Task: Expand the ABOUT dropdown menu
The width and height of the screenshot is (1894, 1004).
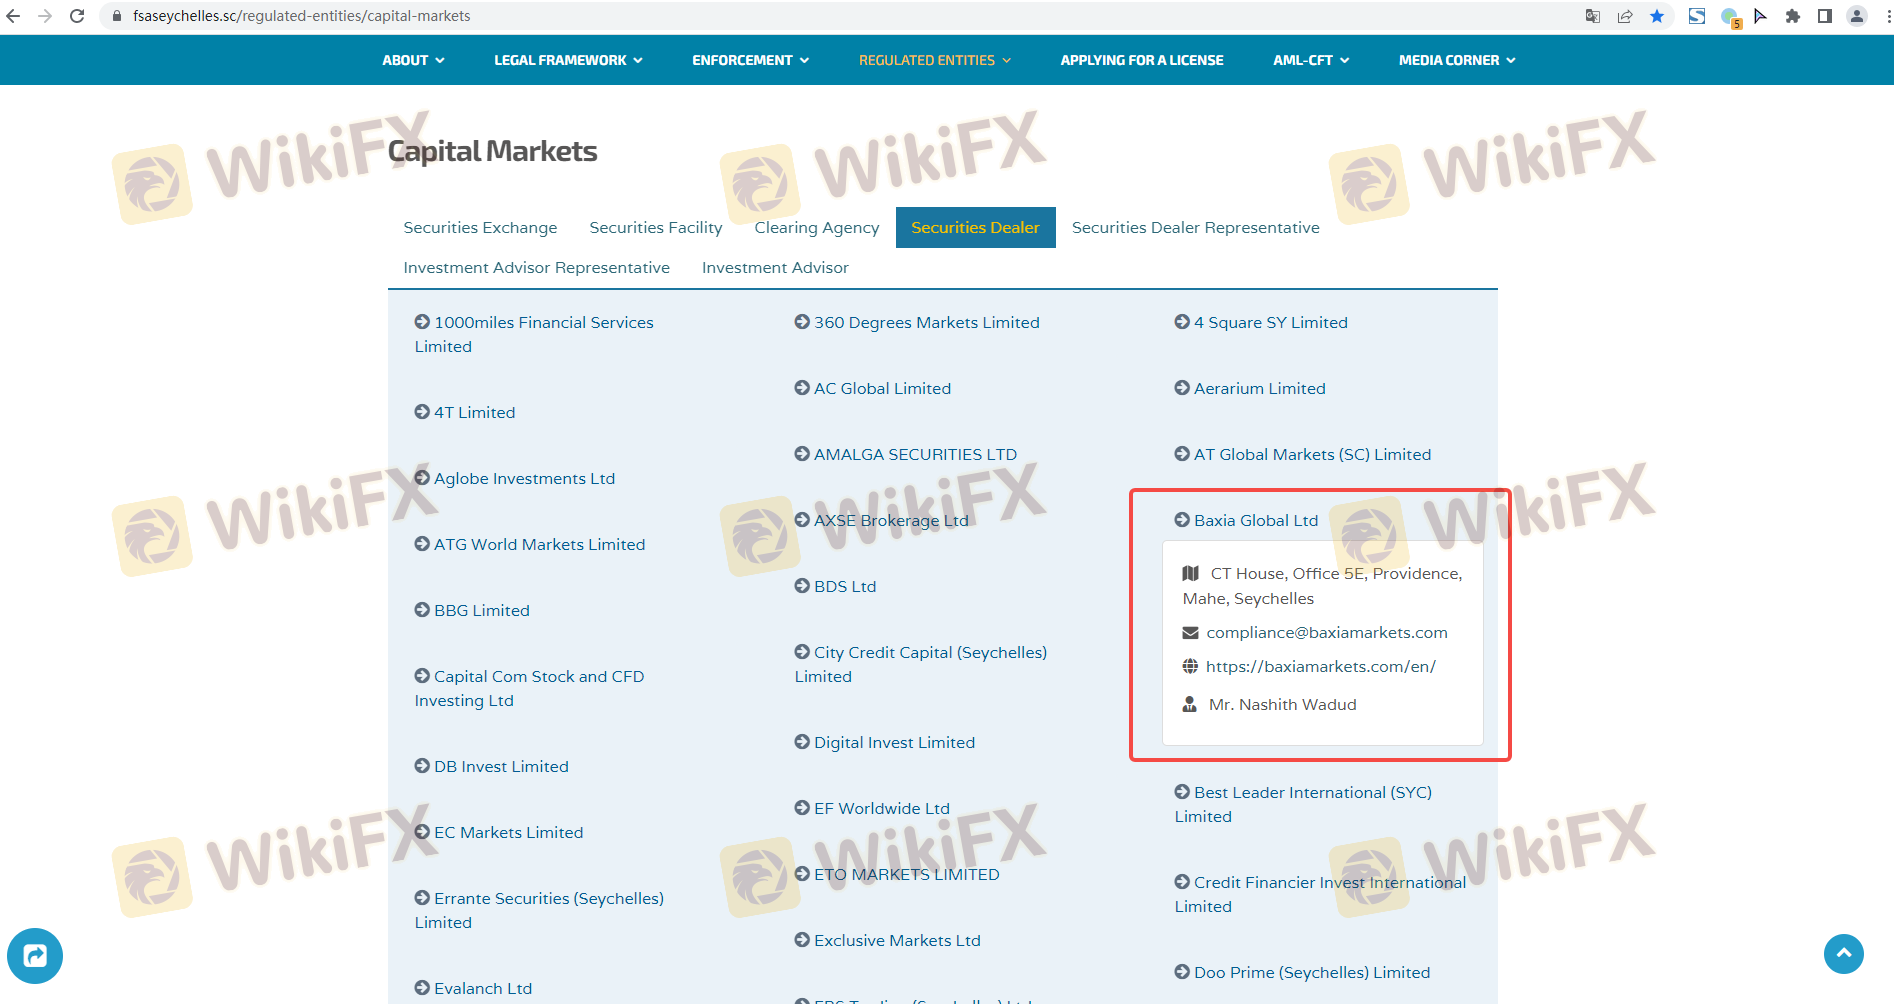Action: [x=413, y=60]
